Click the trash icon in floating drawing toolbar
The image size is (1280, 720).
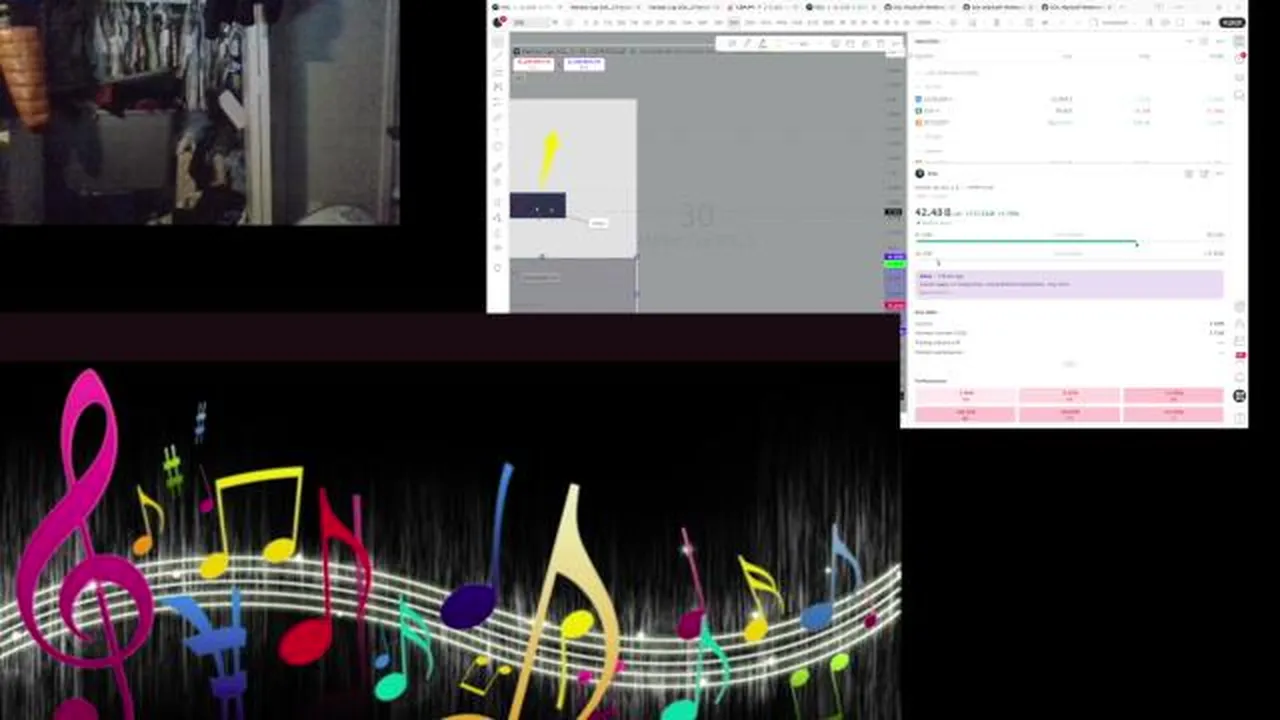(x=880, y=43)
